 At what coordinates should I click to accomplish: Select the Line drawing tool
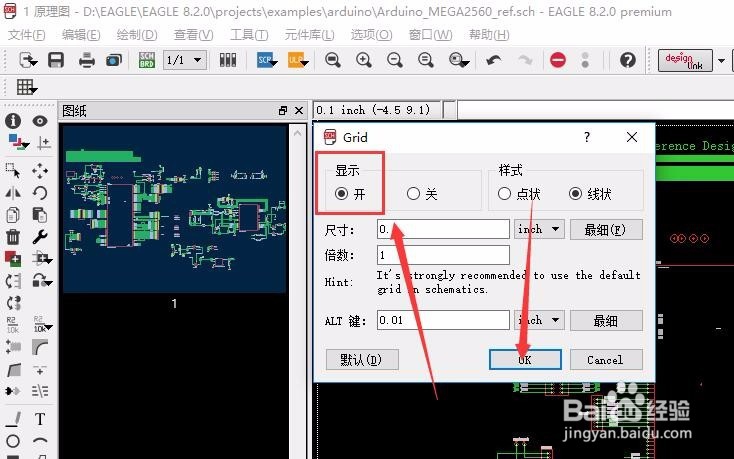click(x=13, y=419)
